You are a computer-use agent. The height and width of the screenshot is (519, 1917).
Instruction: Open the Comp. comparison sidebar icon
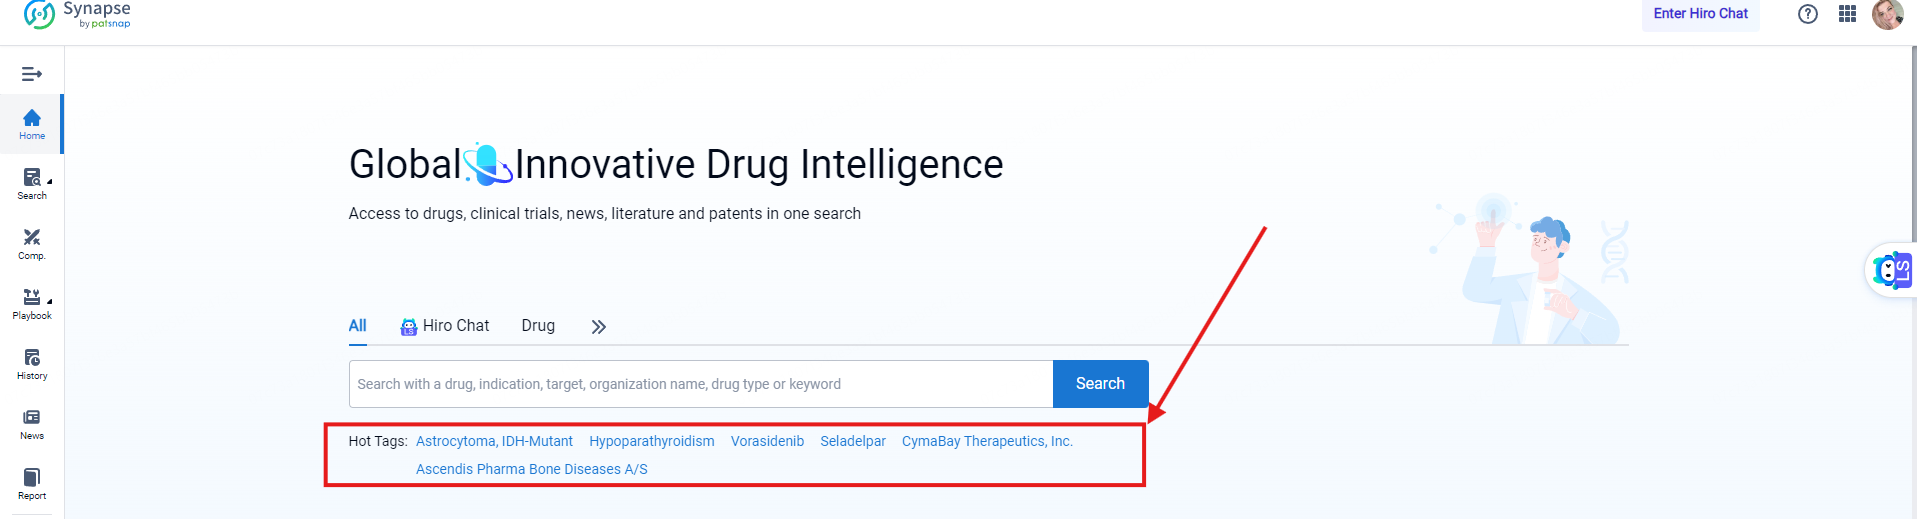click(x=32, y=243)
